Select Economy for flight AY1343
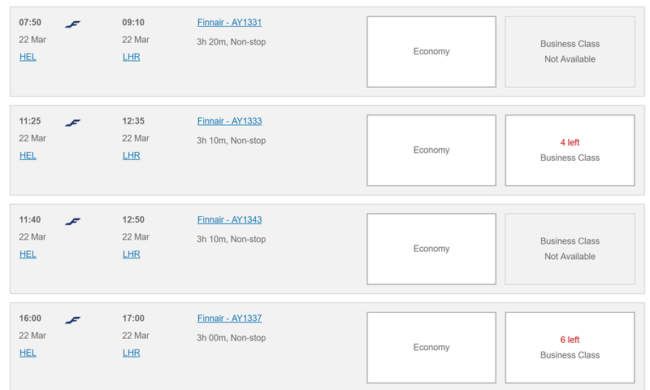Viewport: 650px width, 390px height. 431,249
